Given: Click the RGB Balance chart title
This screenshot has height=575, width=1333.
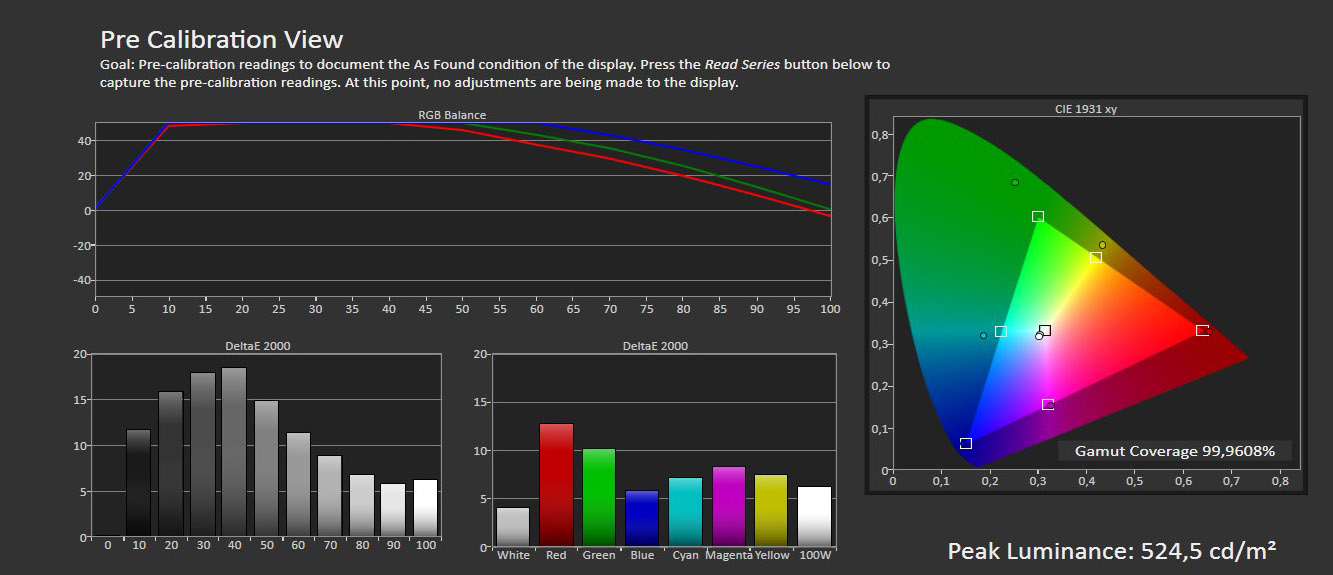Looking at the screenshot, I should pyautogui.click(x=452, y=115).
